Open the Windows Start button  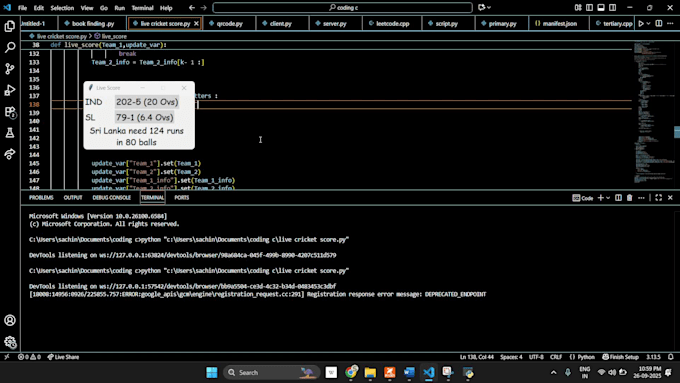(212, 373)
